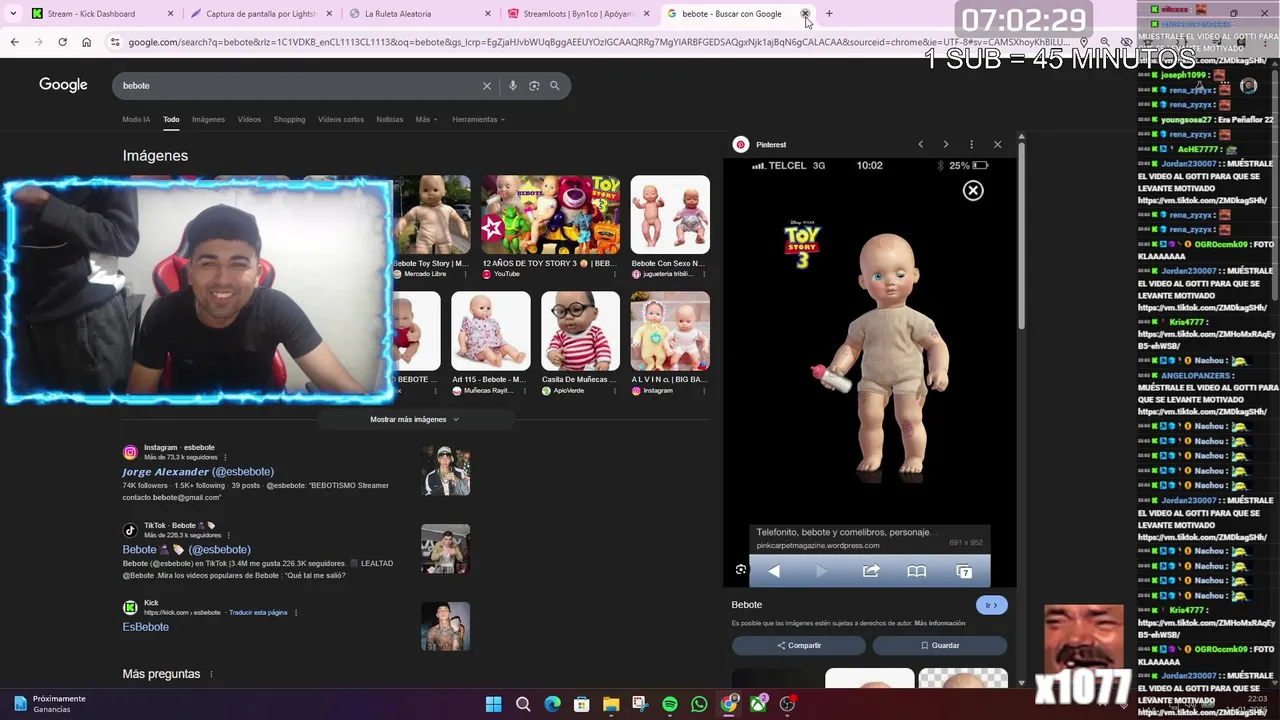Clear the Google search box text

487,86
